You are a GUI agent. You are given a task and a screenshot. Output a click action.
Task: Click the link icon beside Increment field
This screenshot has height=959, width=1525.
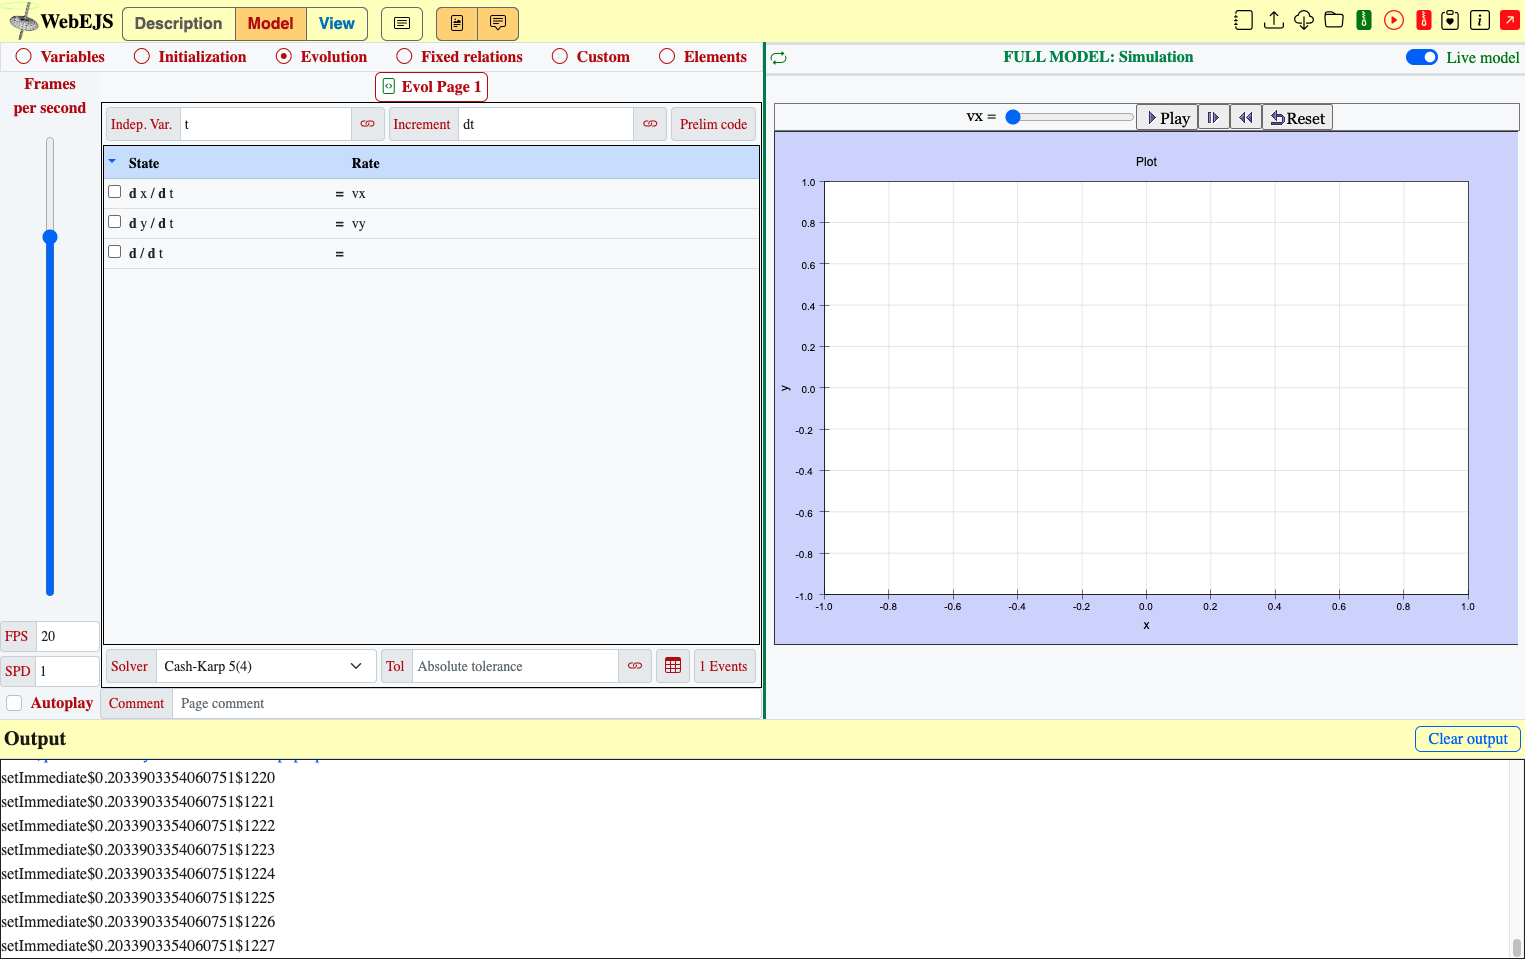click(x=650, y=124)
